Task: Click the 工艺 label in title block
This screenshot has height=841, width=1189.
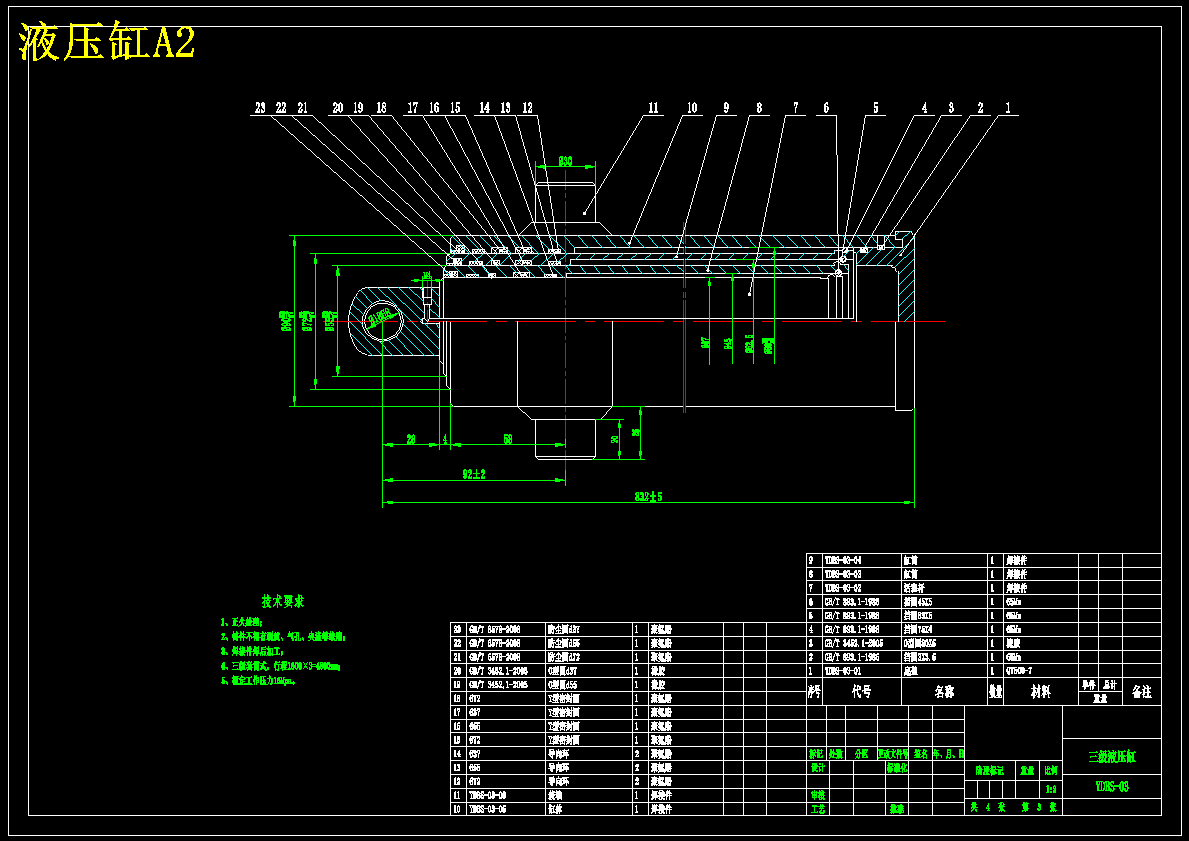Action: [817, 809]
